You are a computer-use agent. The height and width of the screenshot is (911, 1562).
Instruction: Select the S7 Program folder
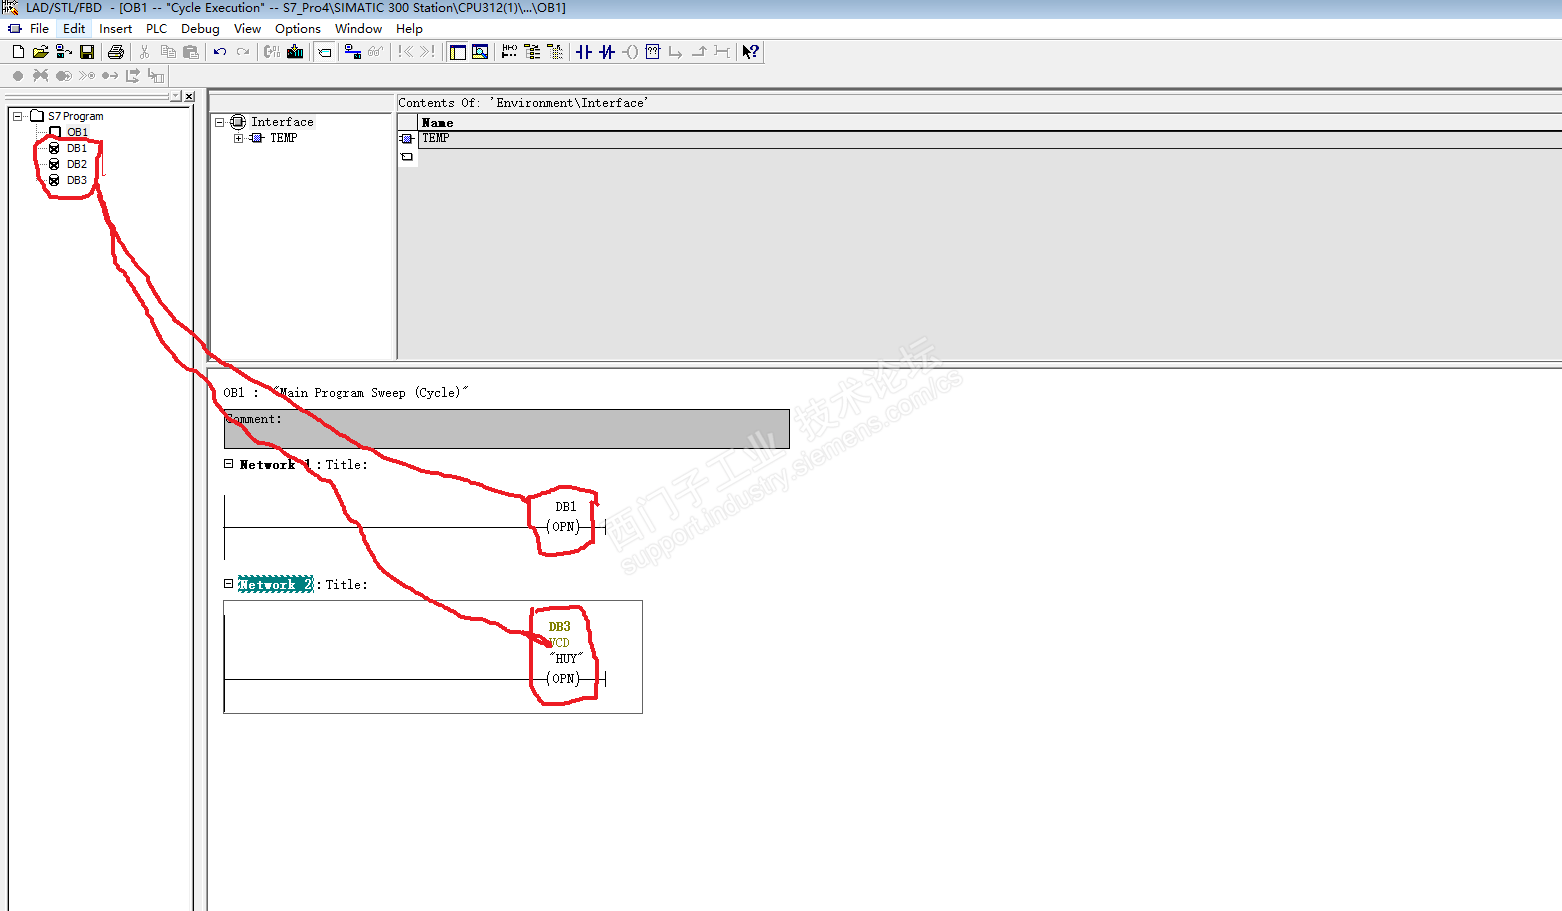click(x=75, y=116)
